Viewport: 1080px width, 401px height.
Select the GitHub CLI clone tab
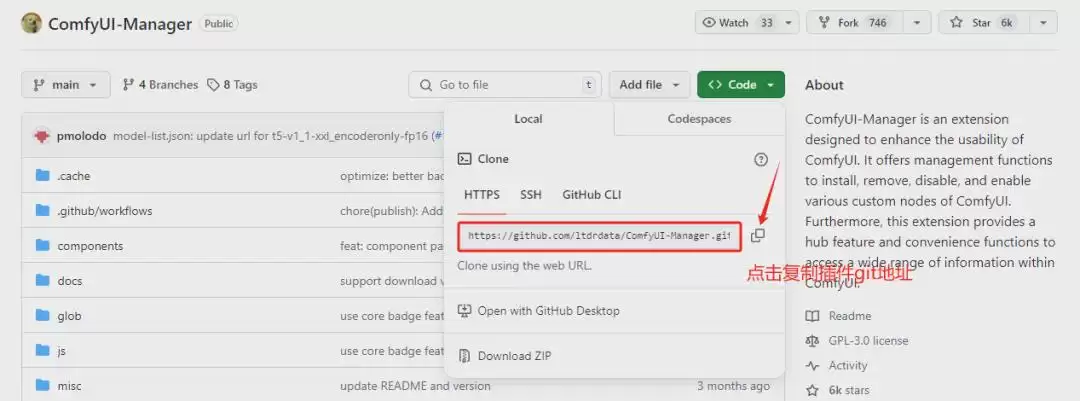coord(592,195)
